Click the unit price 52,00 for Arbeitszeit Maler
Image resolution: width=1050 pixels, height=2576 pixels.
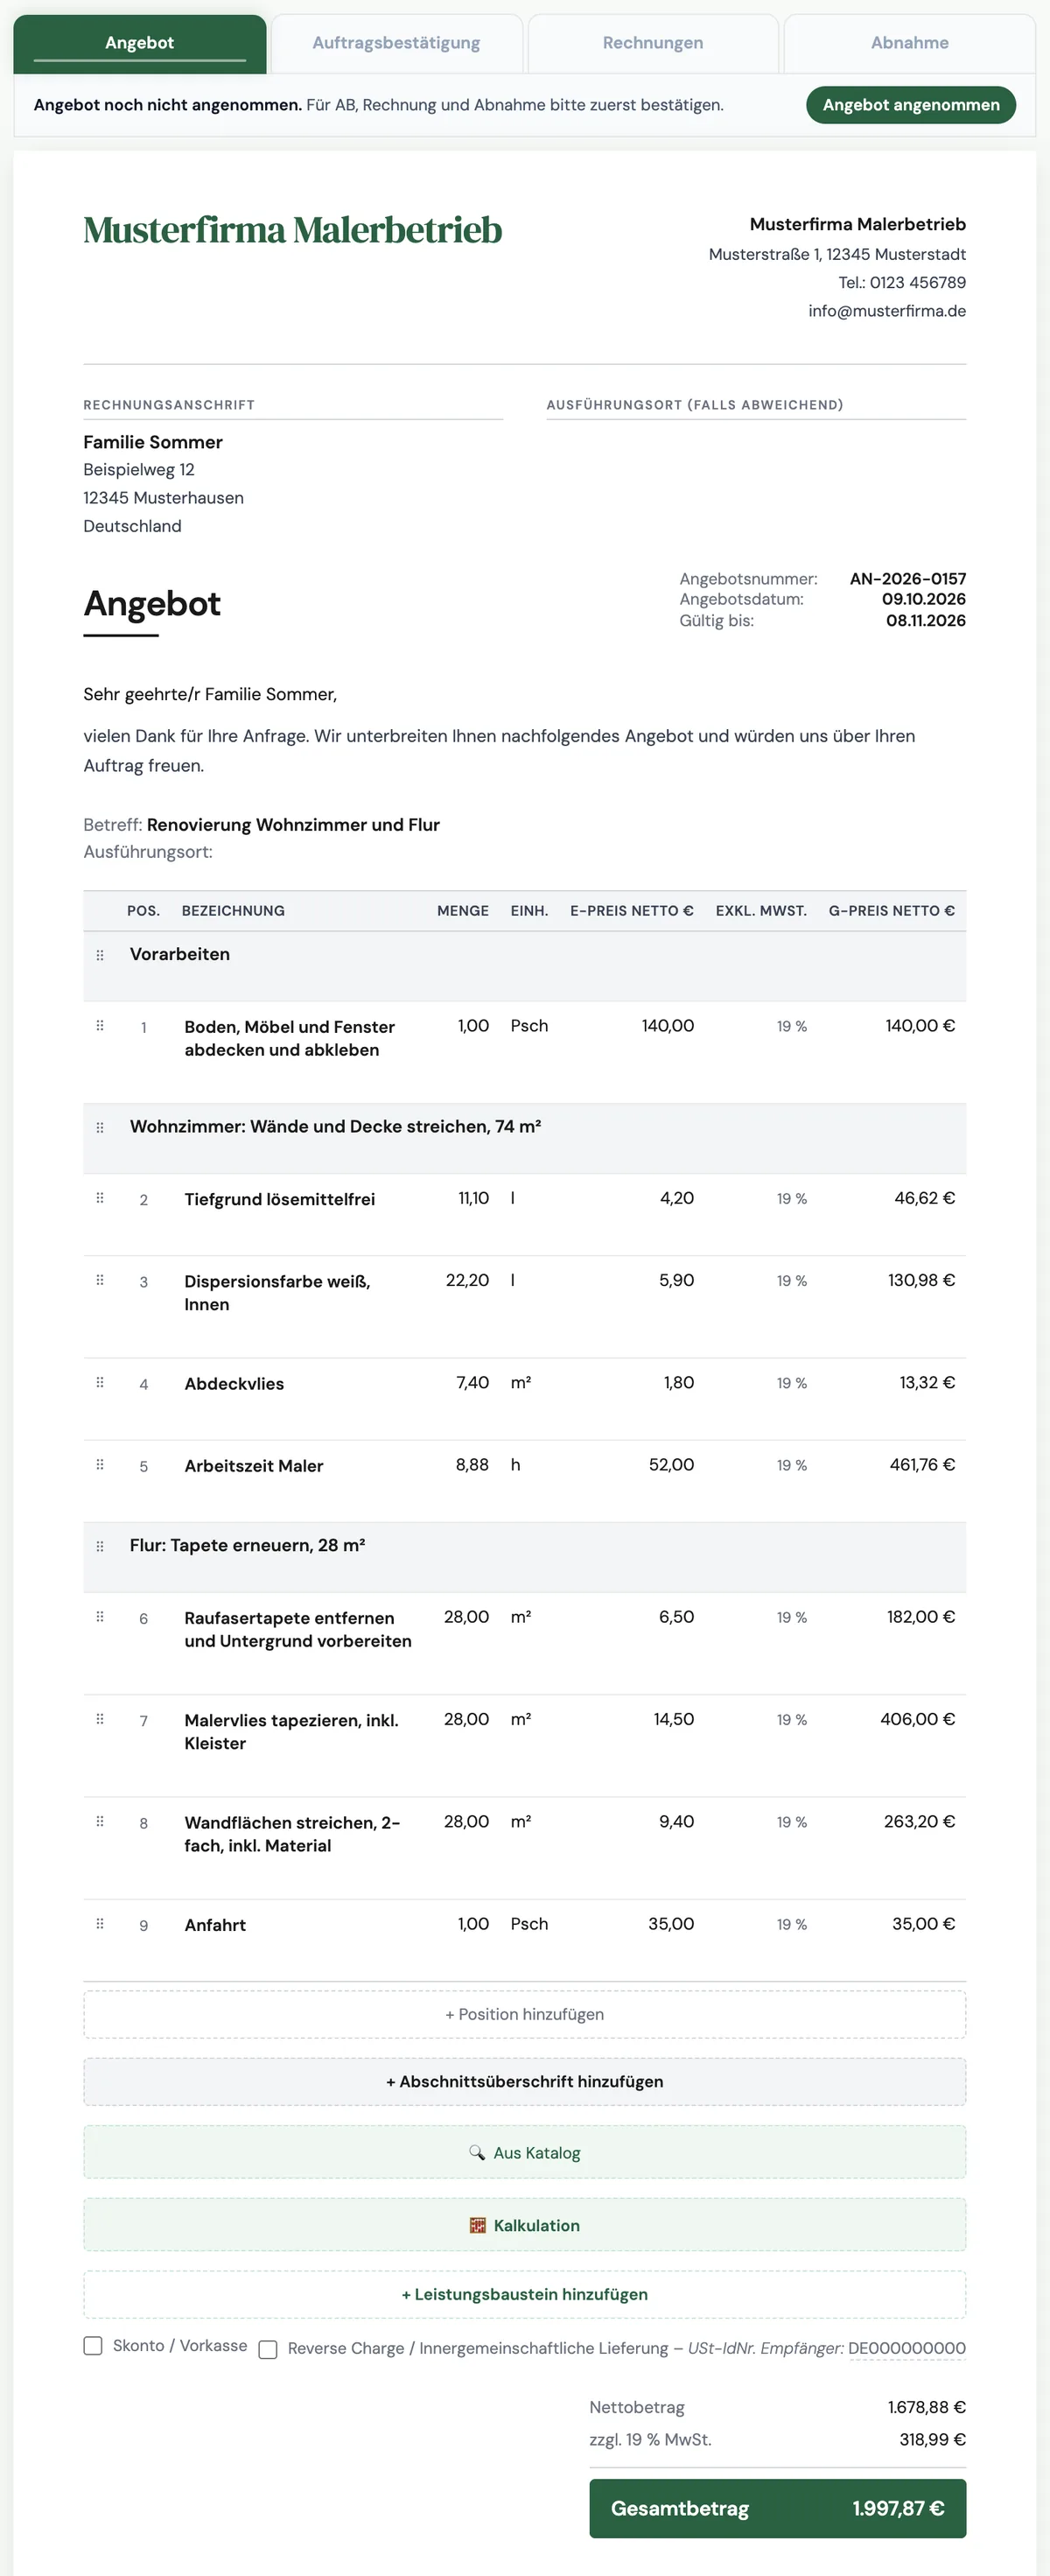(671, 1464)
